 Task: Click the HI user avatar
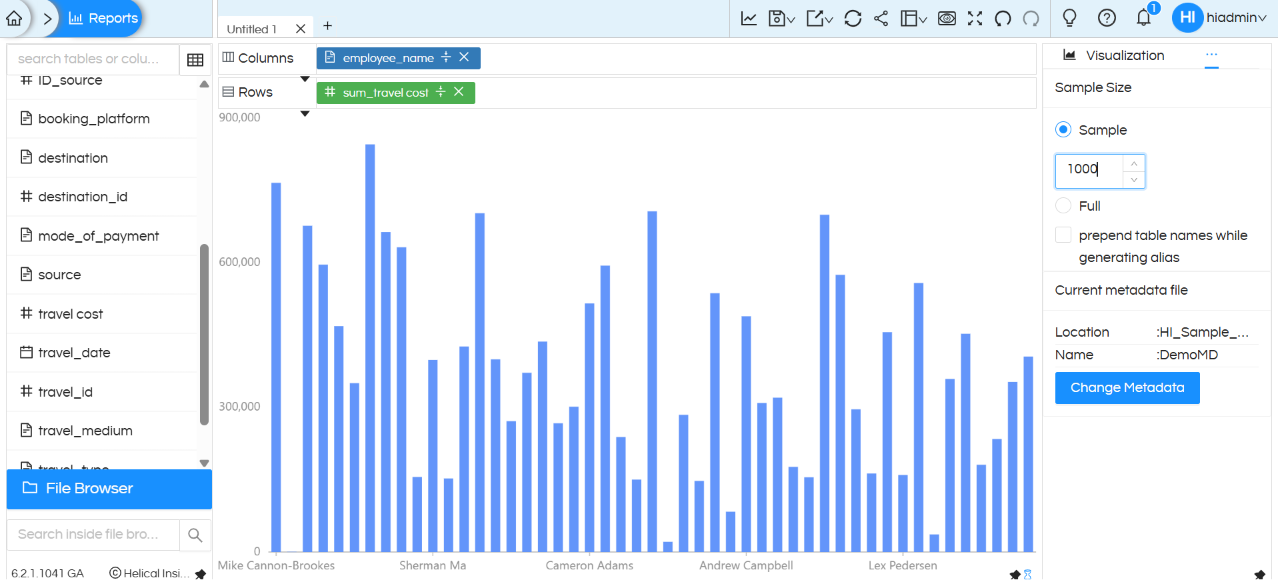[1187, 18]
